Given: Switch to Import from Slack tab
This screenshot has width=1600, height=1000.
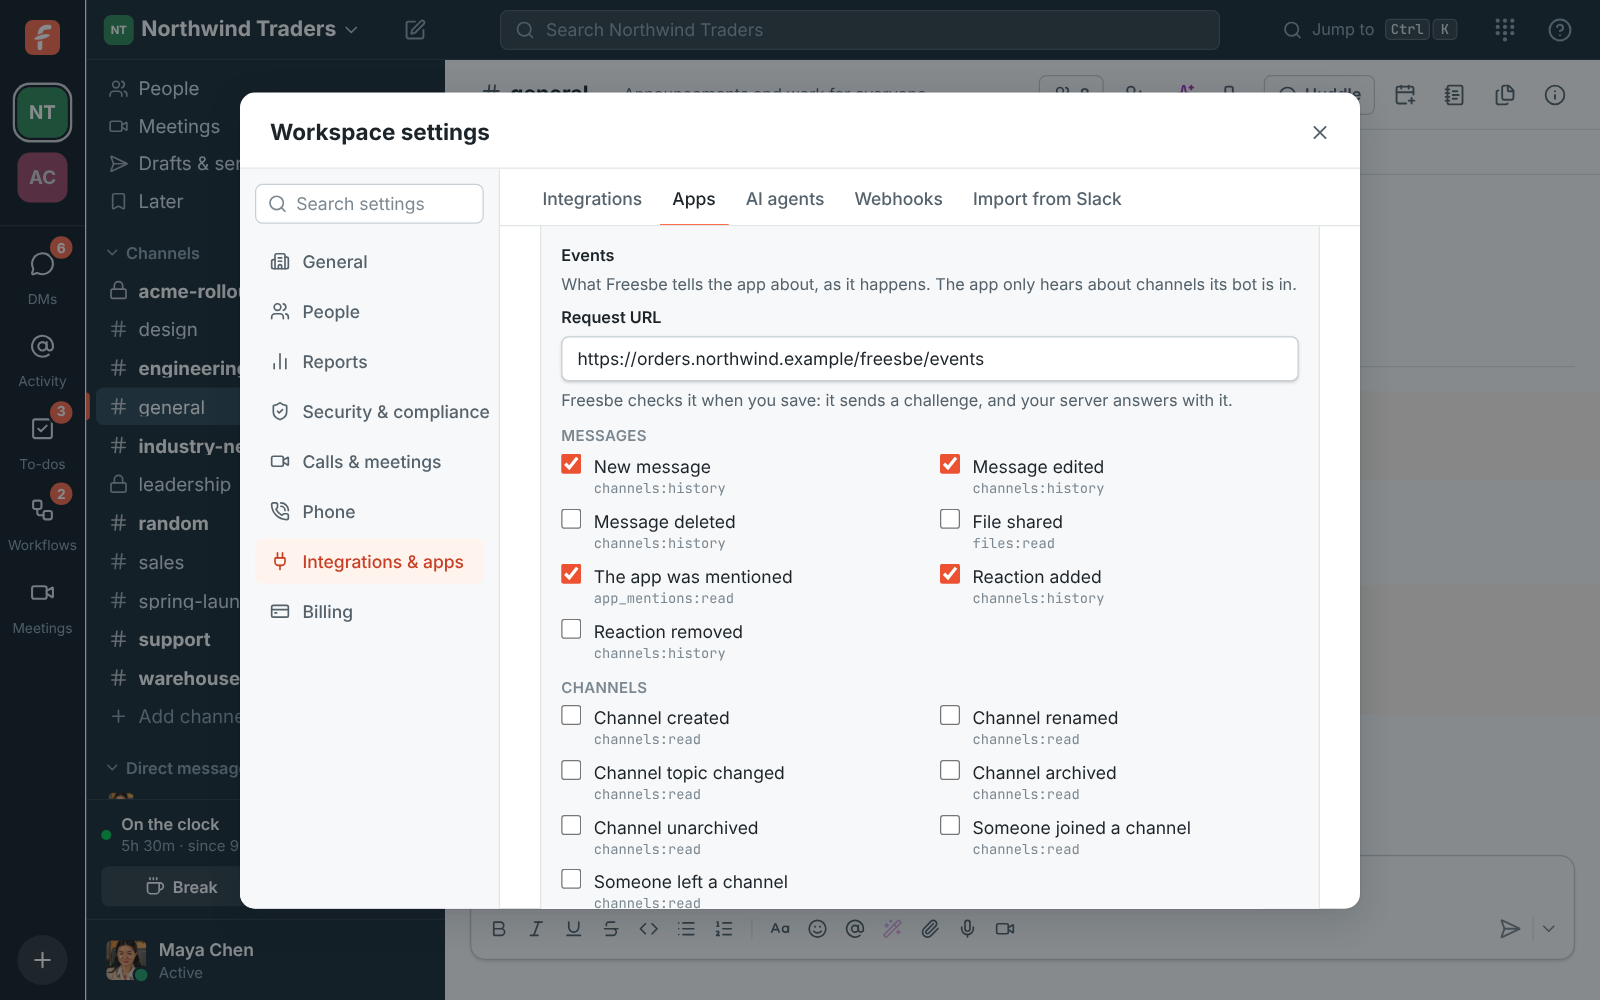Looking at the screenshot, I should [x=1047, y=199].
